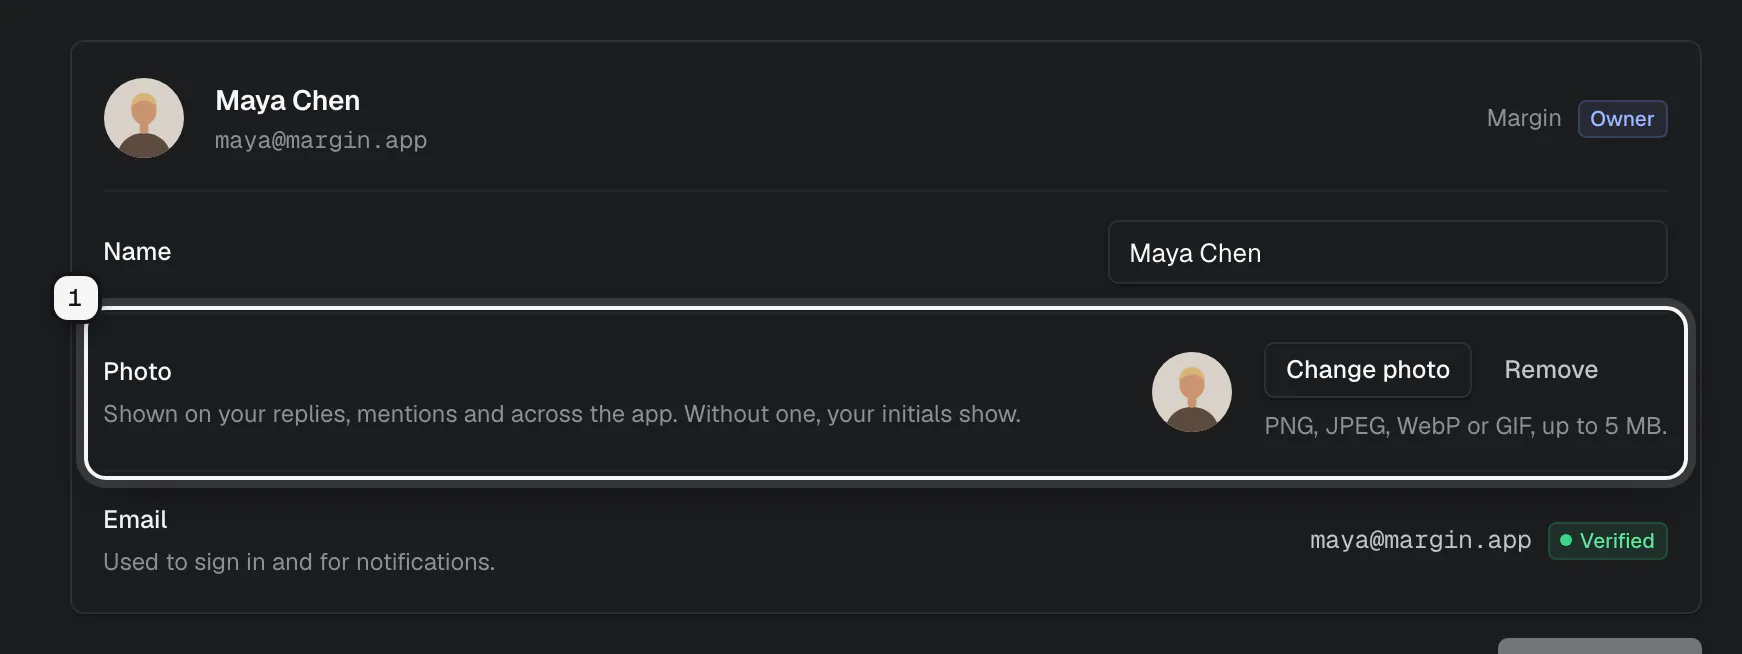The height and width of the screenshot is (654, 1742).
Task: Click the Name field label
Action: click(137, 252)
